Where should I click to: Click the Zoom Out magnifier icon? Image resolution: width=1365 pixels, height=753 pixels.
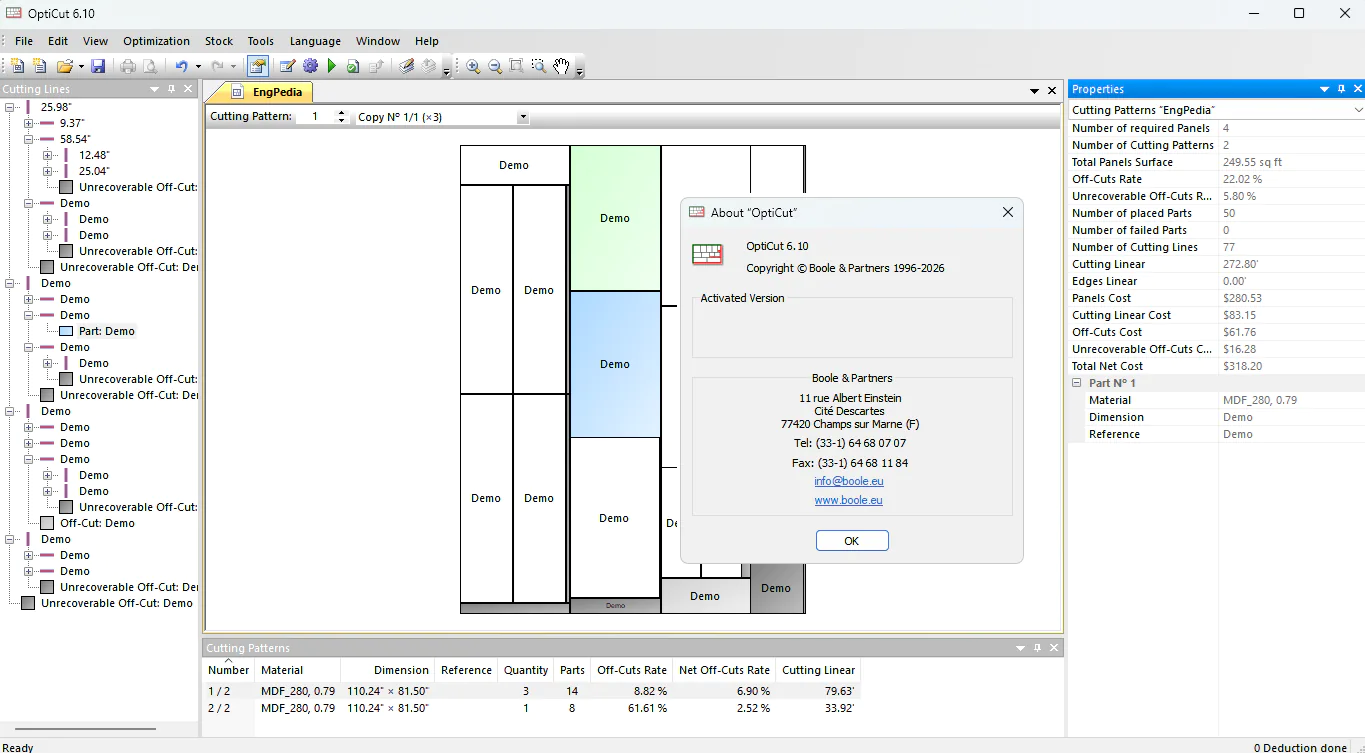(x=495, y=66)
